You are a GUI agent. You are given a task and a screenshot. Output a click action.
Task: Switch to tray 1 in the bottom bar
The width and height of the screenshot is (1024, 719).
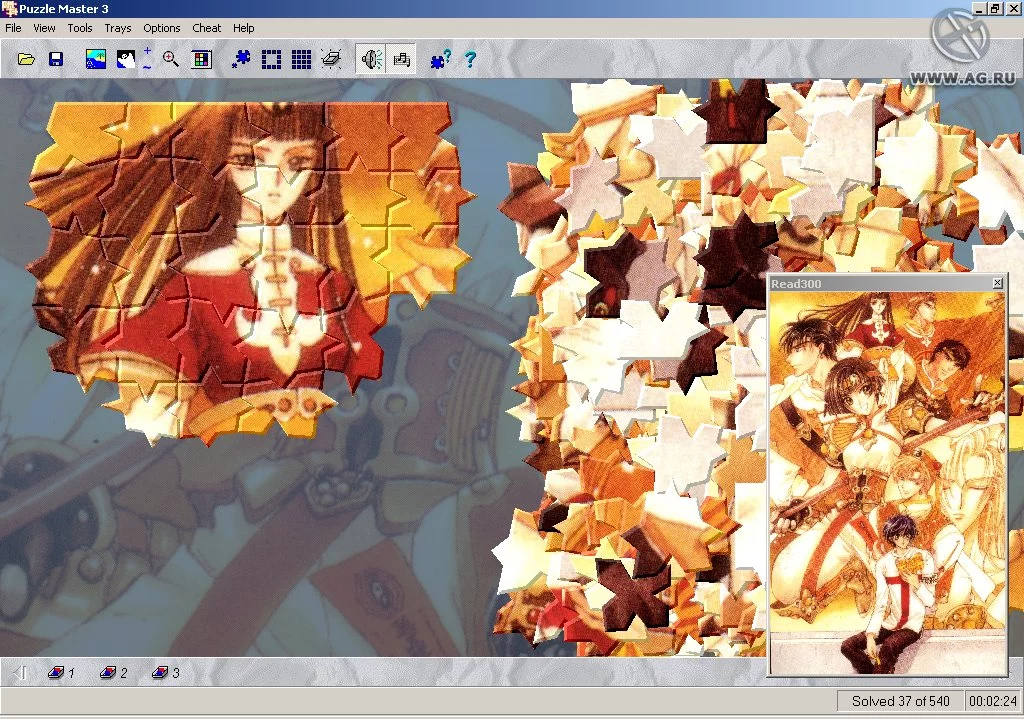pyautogui.click(x=62, y=673)
